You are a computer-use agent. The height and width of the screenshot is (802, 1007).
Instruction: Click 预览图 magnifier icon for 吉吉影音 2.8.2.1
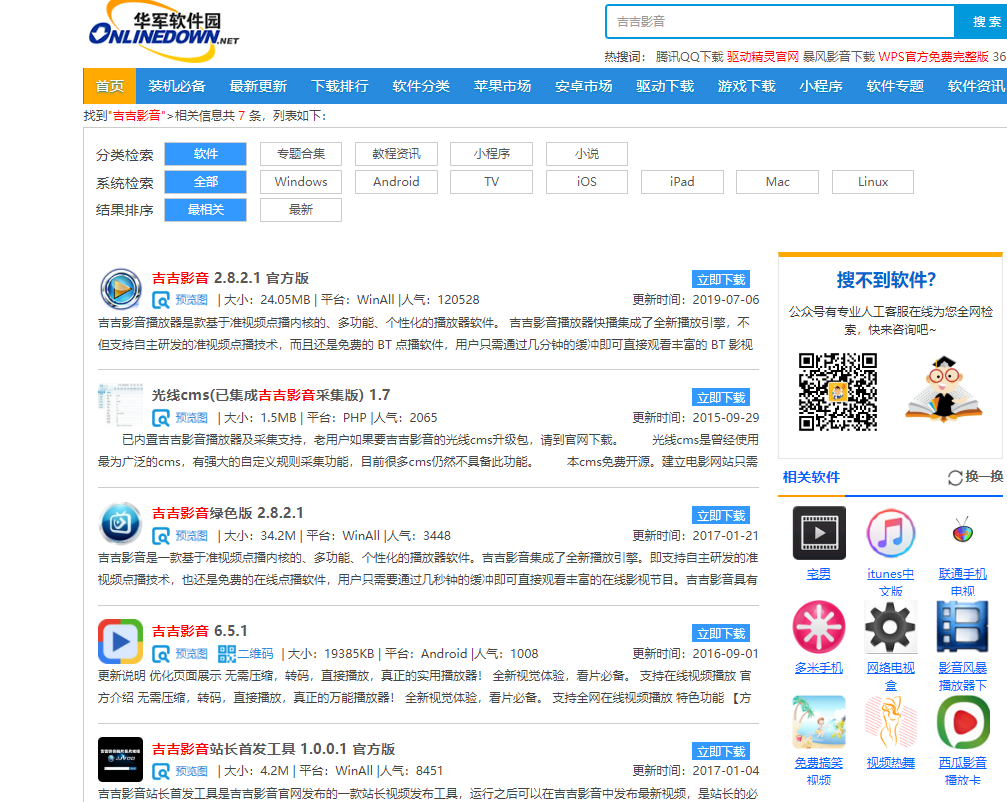[161, 300]
